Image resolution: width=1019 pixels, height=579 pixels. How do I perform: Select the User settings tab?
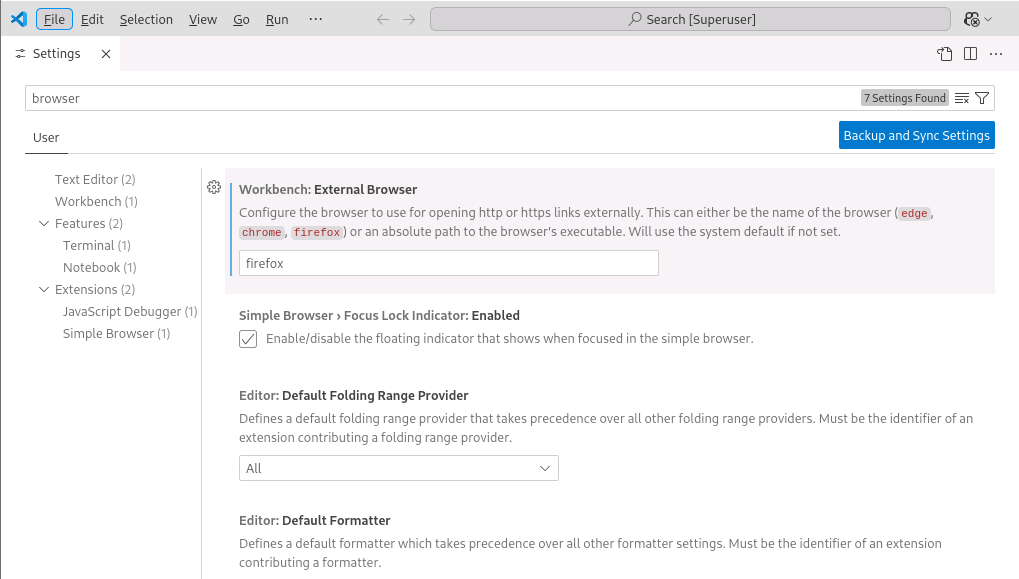point(46,137)
